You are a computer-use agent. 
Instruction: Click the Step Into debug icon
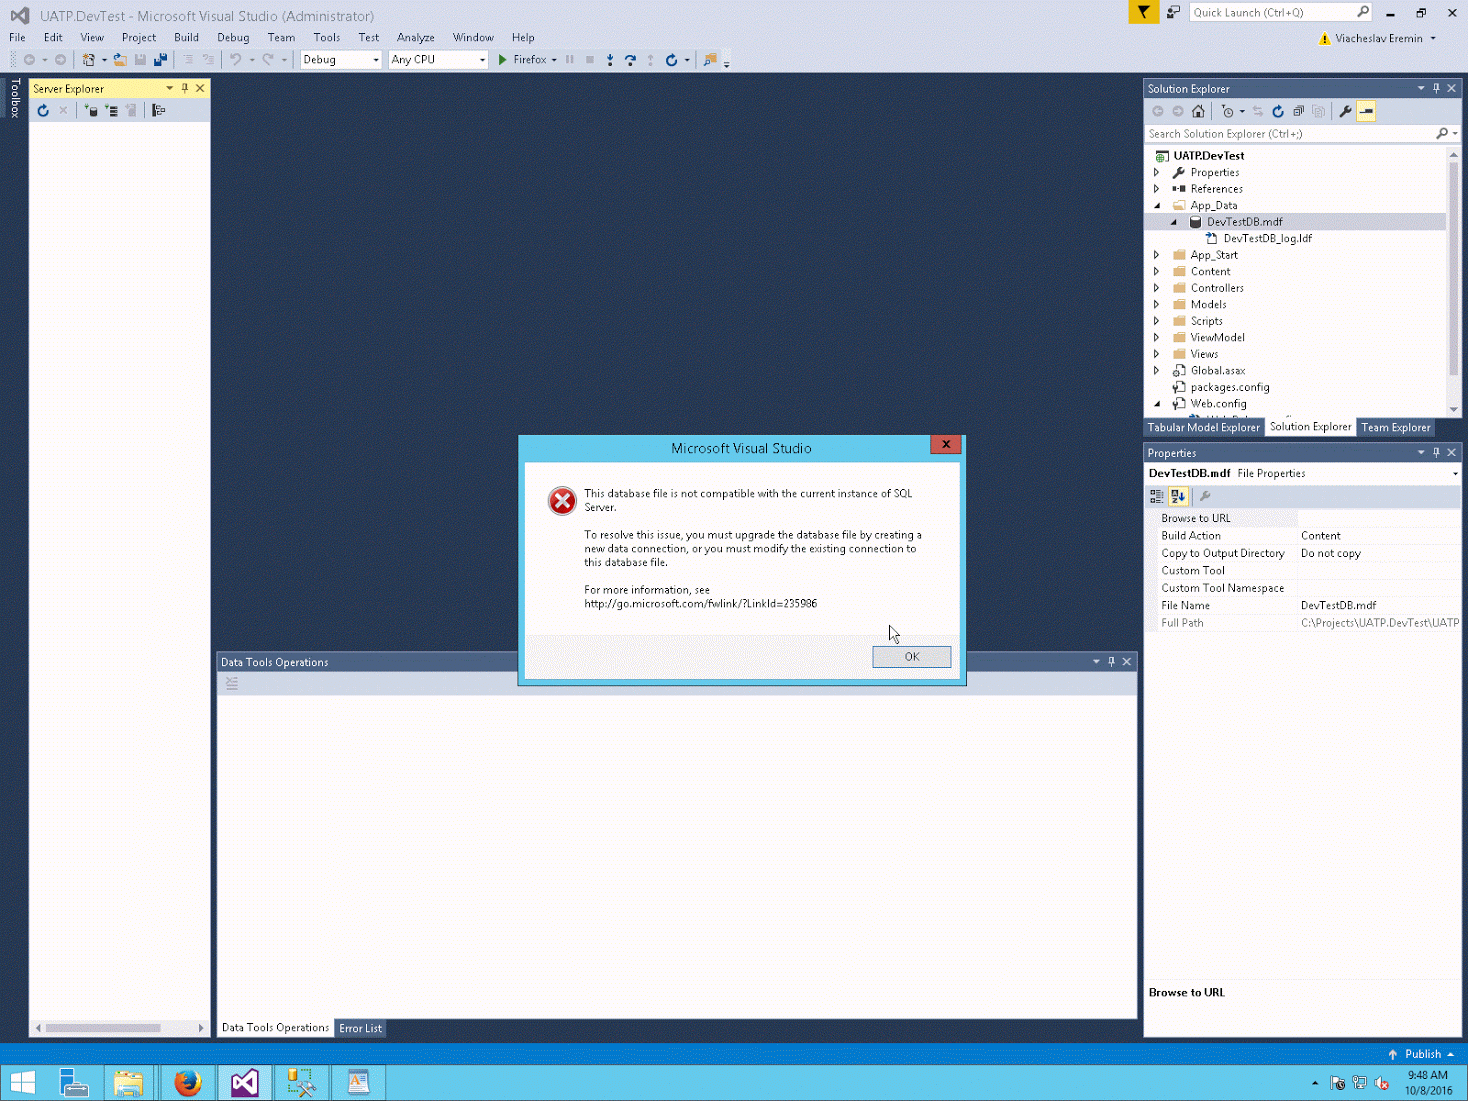[x=610, y=60]
